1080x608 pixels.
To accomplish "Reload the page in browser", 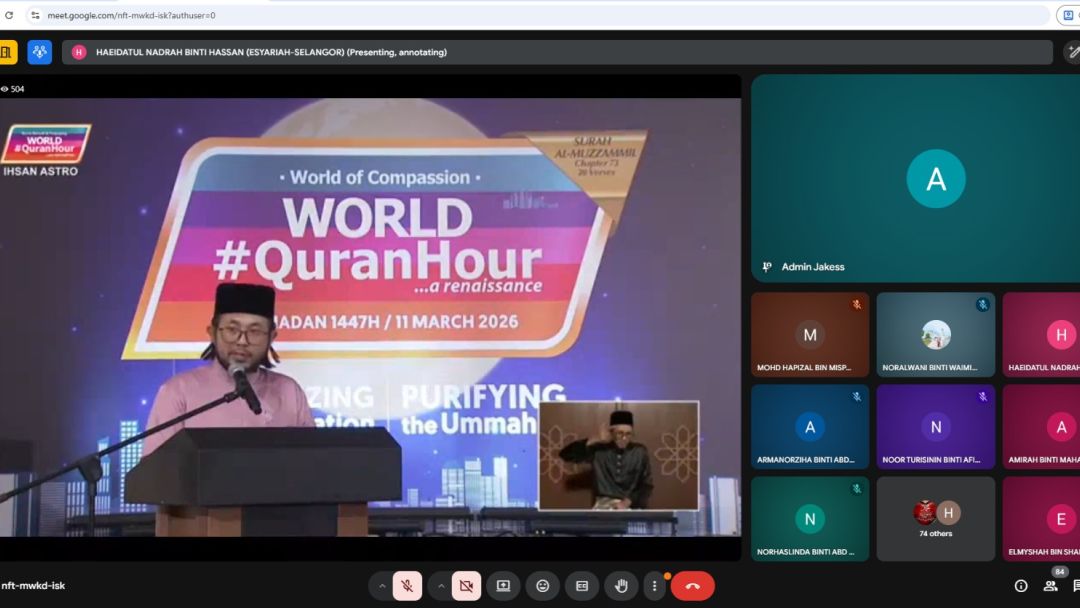I will coord(9,15).
